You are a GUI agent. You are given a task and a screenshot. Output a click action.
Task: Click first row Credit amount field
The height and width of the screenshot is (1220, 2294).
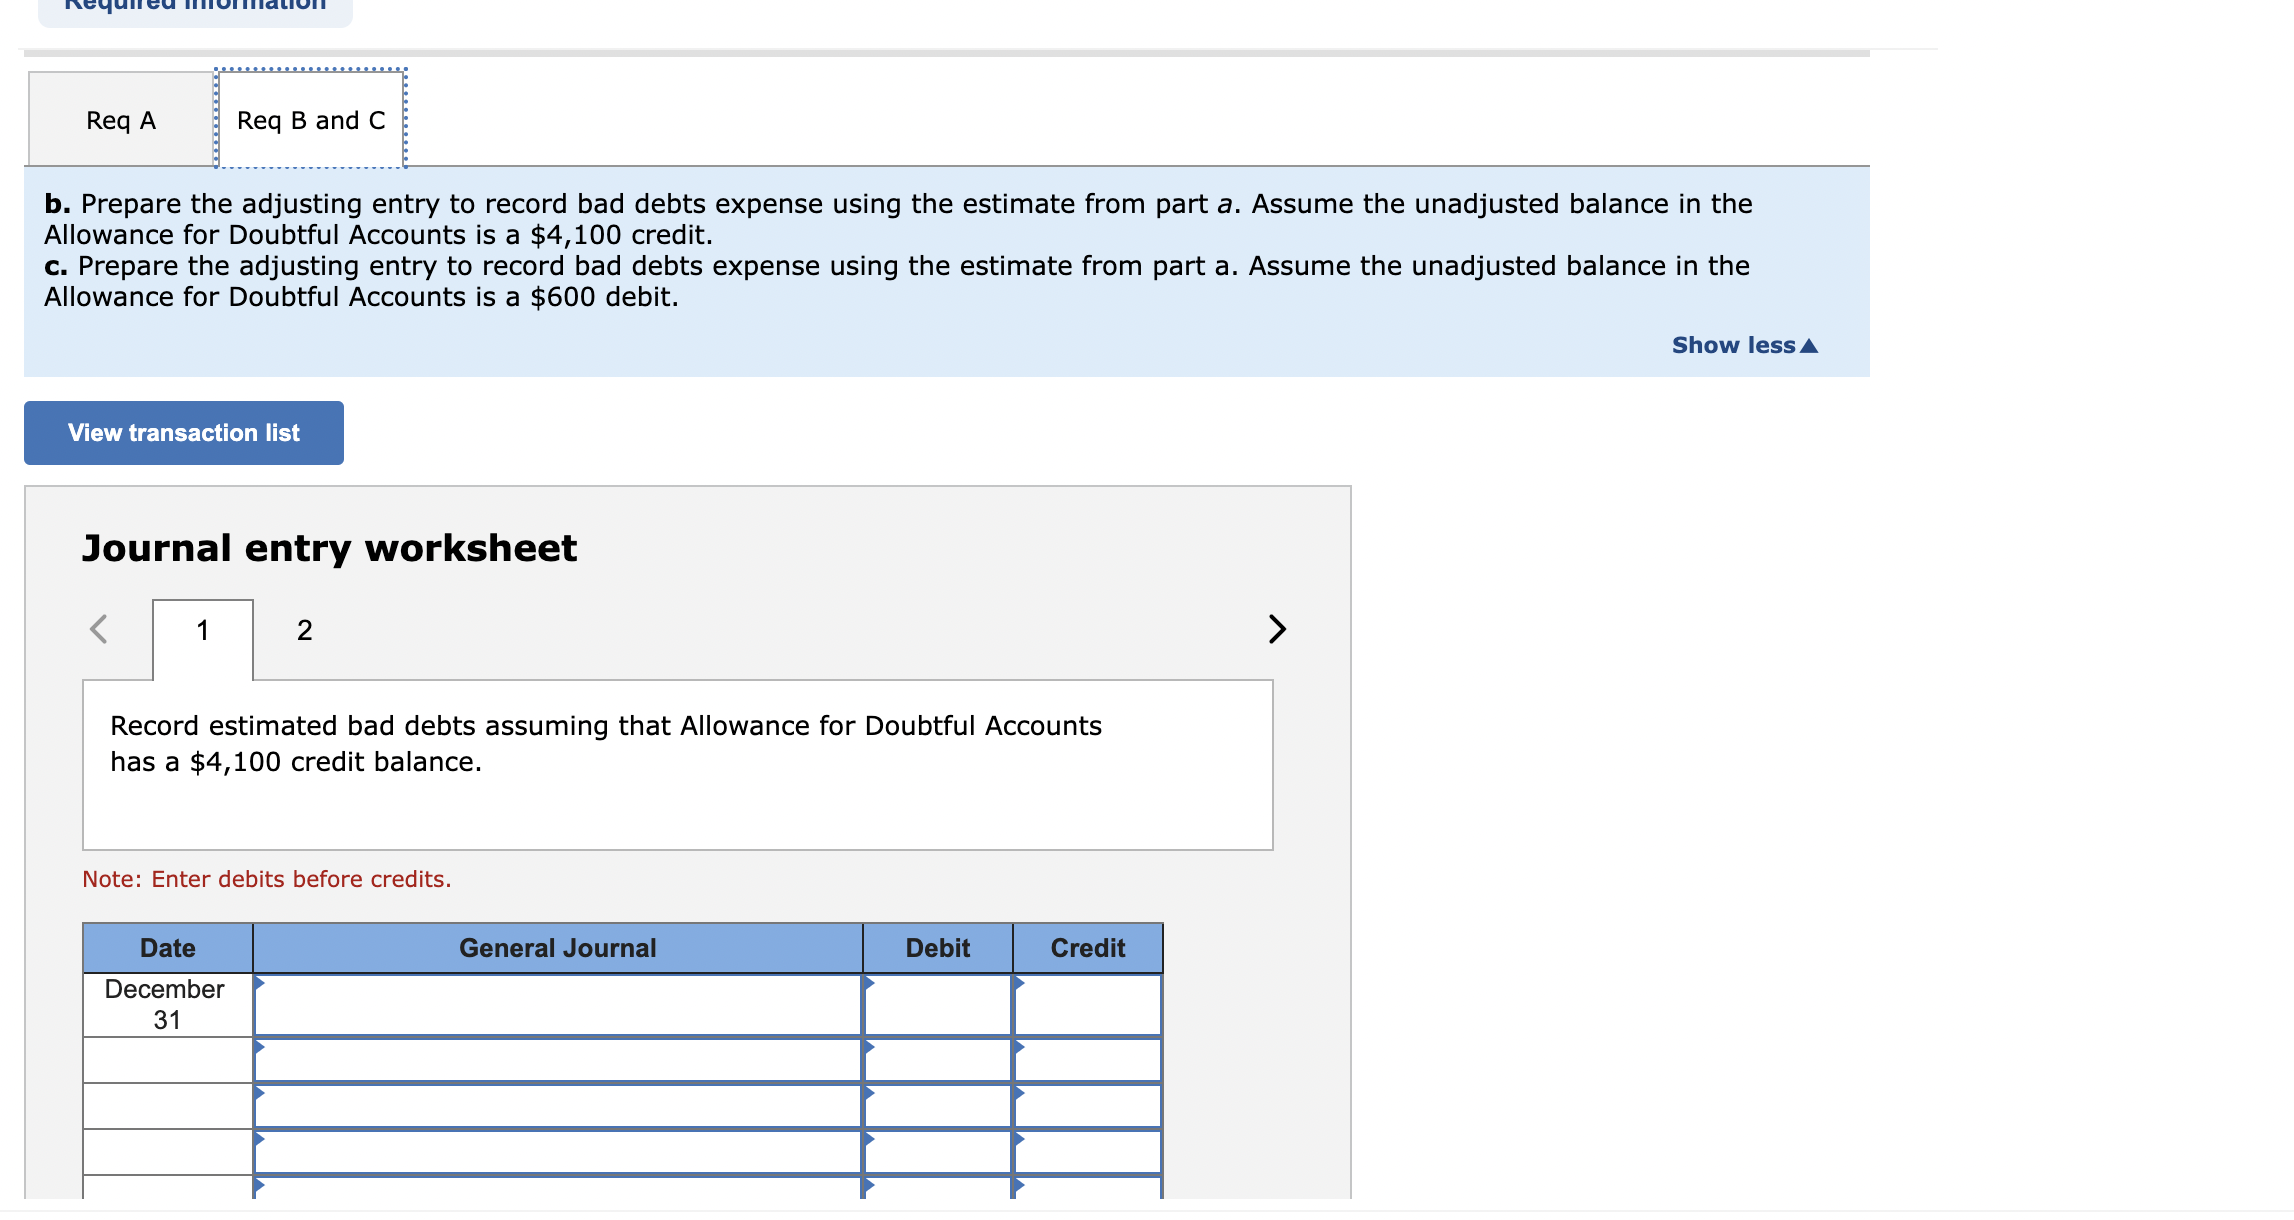pos(1088,1005)
